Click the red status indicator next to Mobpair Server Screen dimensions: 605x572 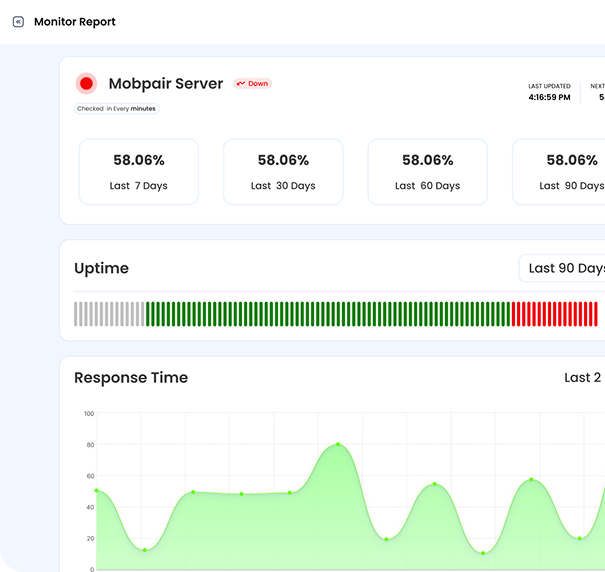pyautogui.click(x=86, y=83)
